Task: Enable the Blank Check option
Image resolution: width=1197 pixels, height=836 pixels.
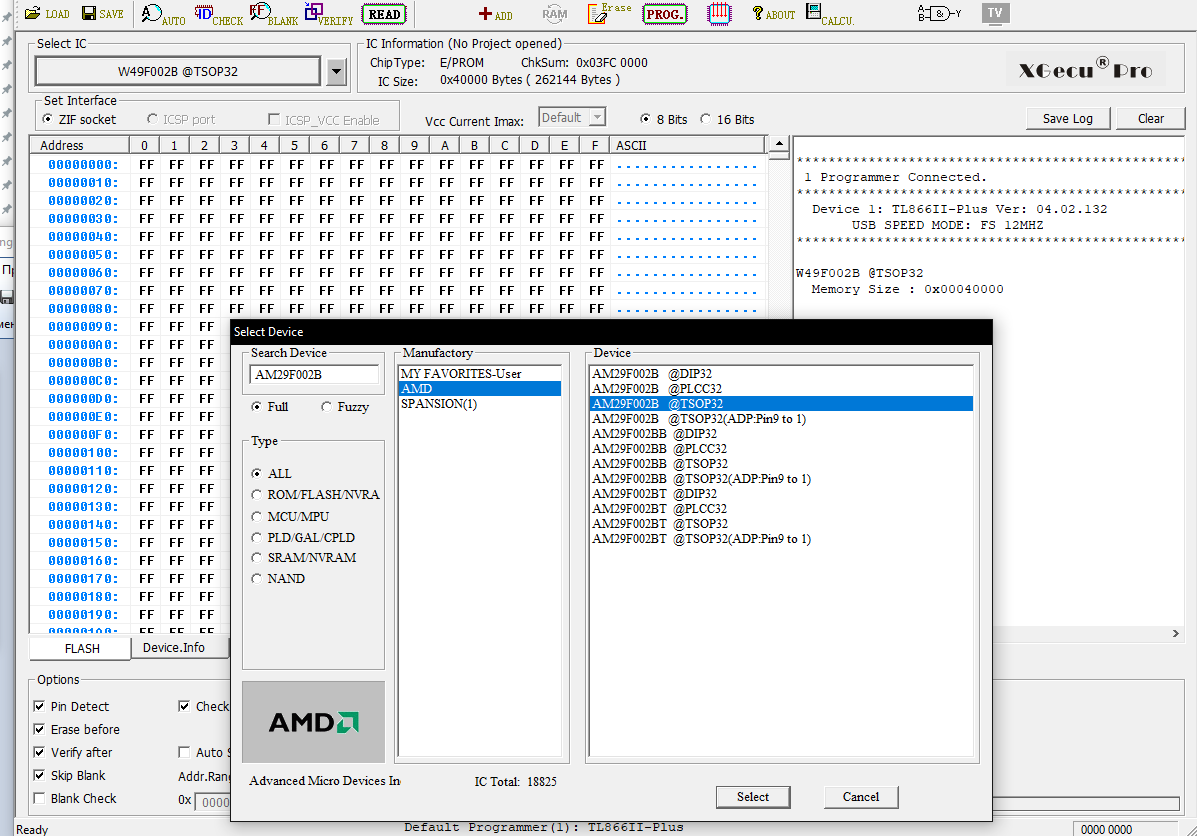Action: 76,798
